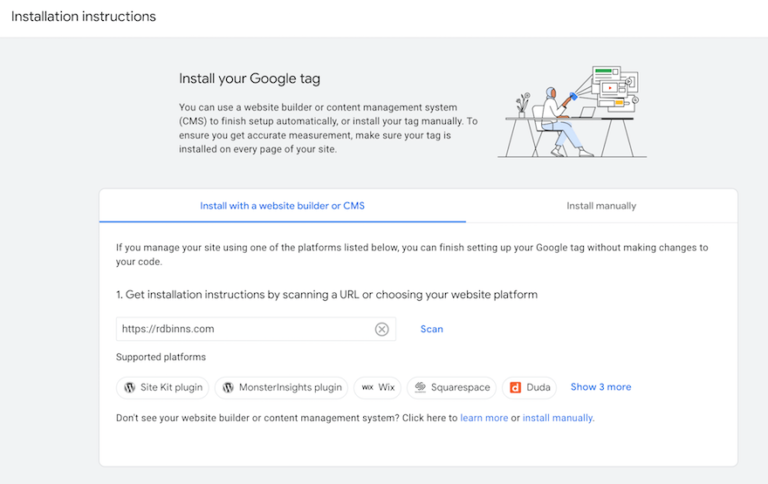The image size is (768, 484).
Task: Click the Squarespace logo icon
Action: [x=421, y=387]
